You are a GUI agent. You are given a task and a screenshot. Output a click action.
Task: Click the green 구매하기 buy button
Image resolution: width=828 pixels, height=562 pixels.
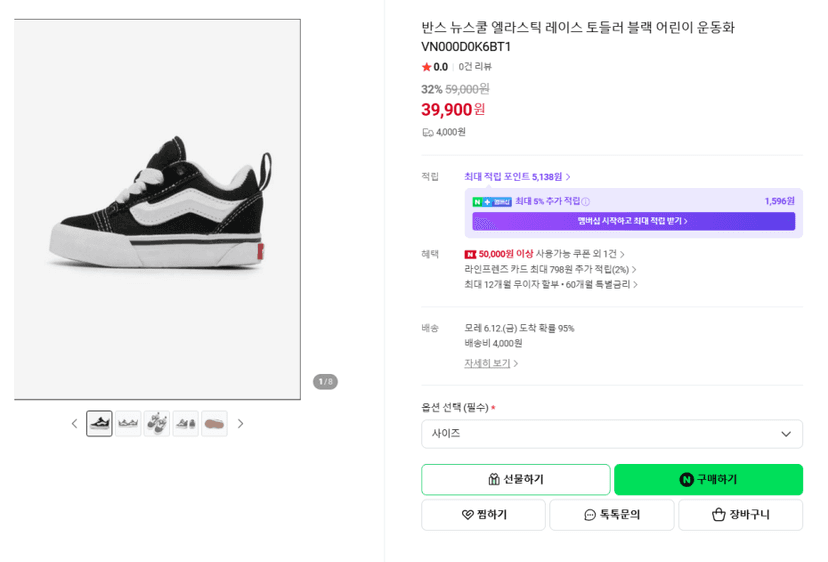[708, 479]
